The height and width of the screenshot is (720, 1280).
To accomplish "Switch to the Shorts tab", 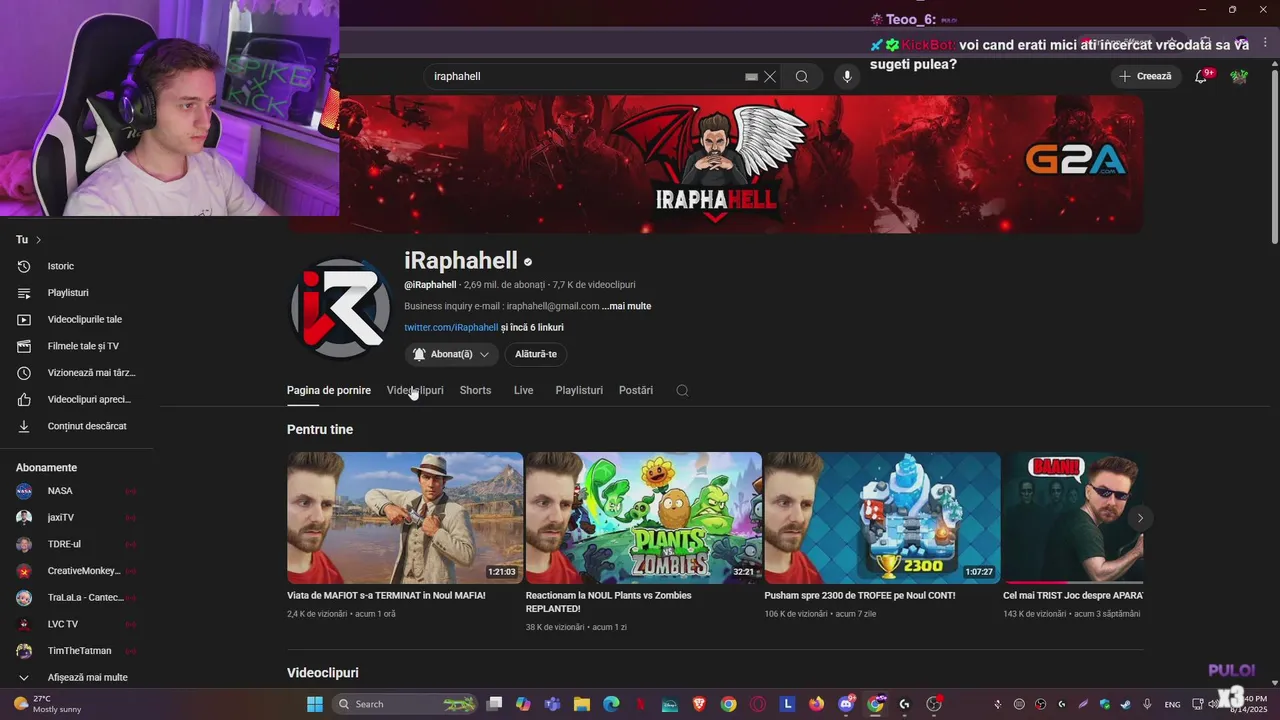I will 475,390.
